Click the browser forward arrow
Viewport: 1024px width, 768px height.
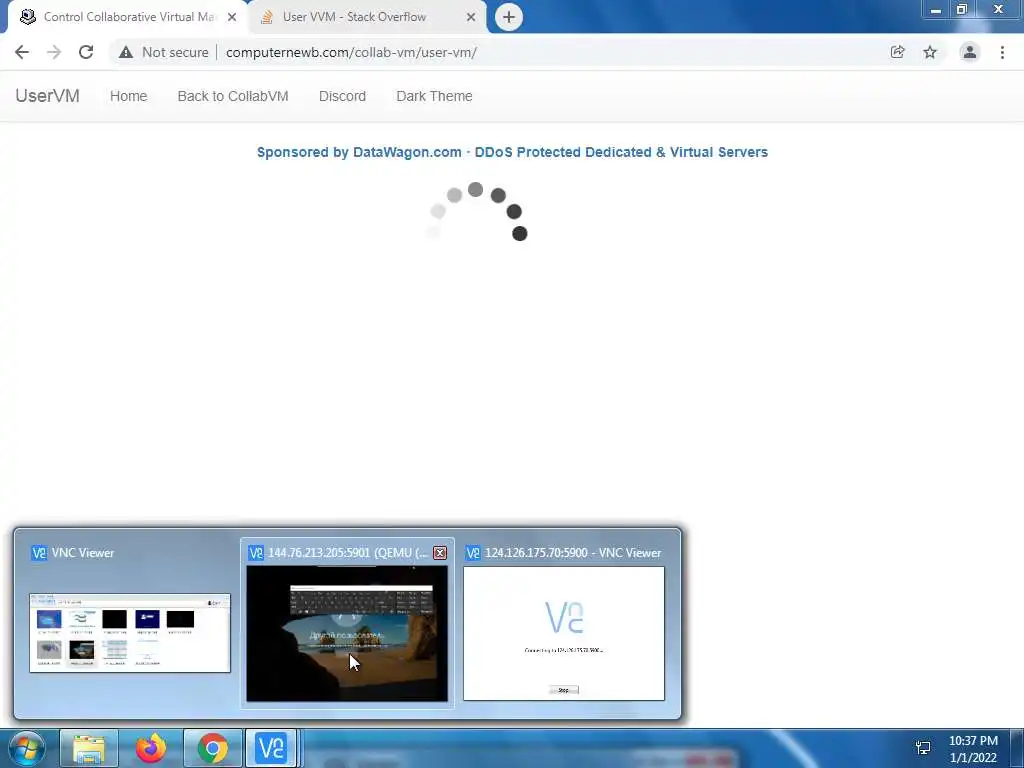click(x=54, y=52)
